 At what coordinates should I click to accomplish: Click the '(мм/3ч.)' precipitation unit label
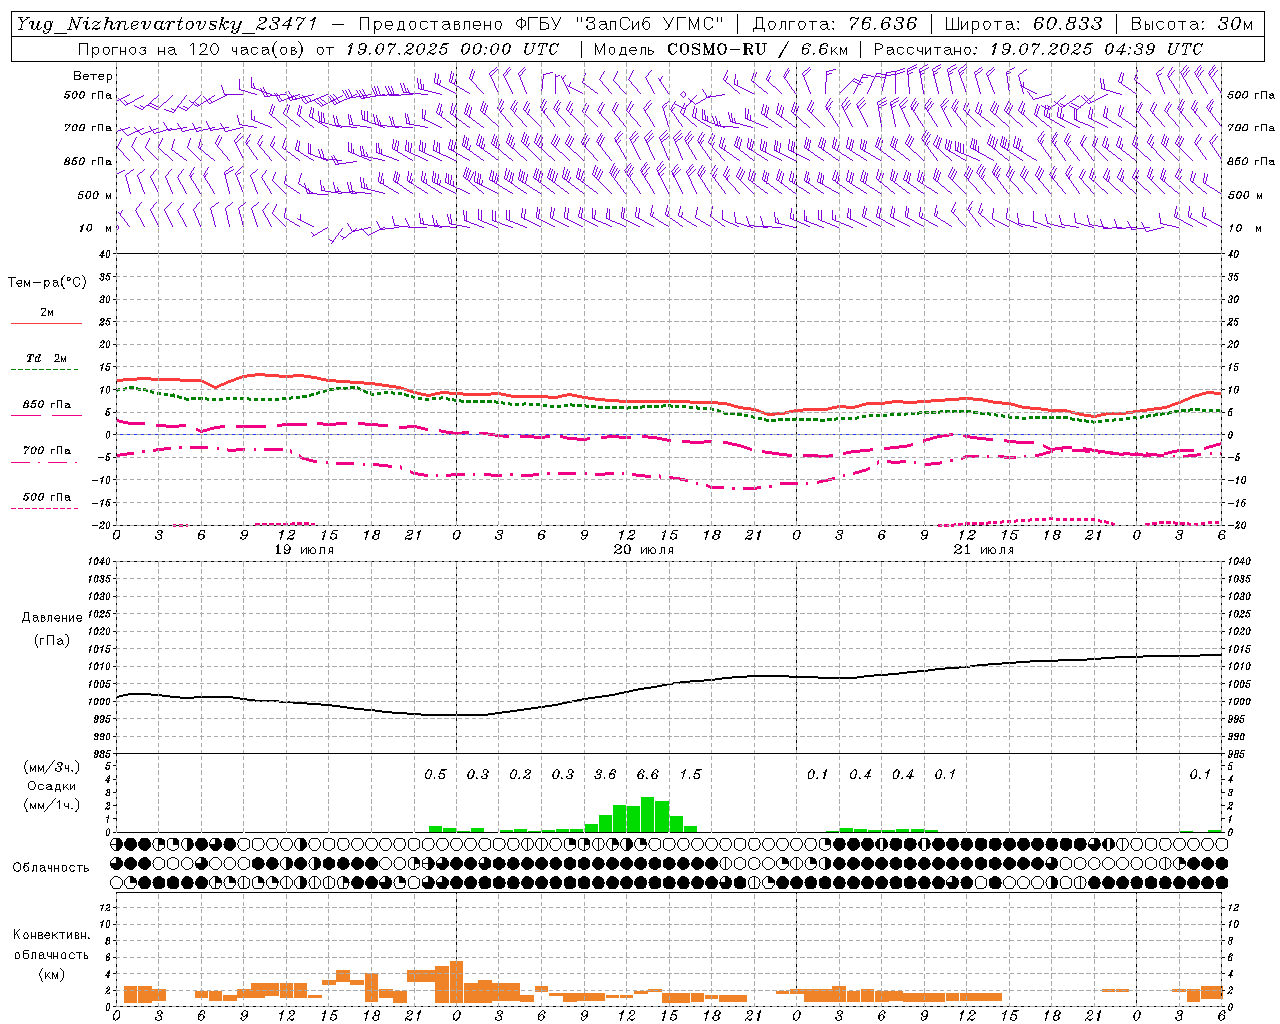tap(52, 767)
